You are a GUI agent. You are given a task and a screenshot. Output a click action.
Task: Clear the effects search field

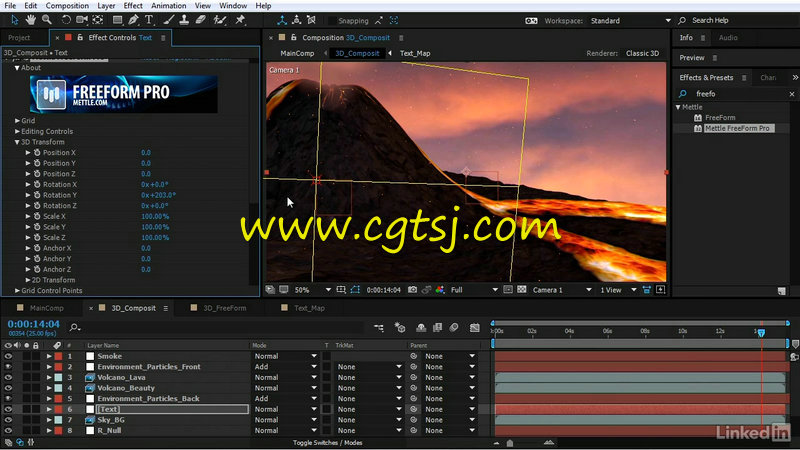tap(791, 94)
